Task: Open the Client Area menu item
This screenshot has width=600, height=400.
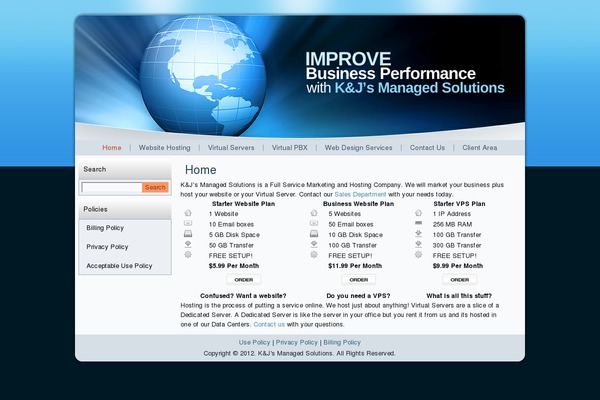Action: 480,148
